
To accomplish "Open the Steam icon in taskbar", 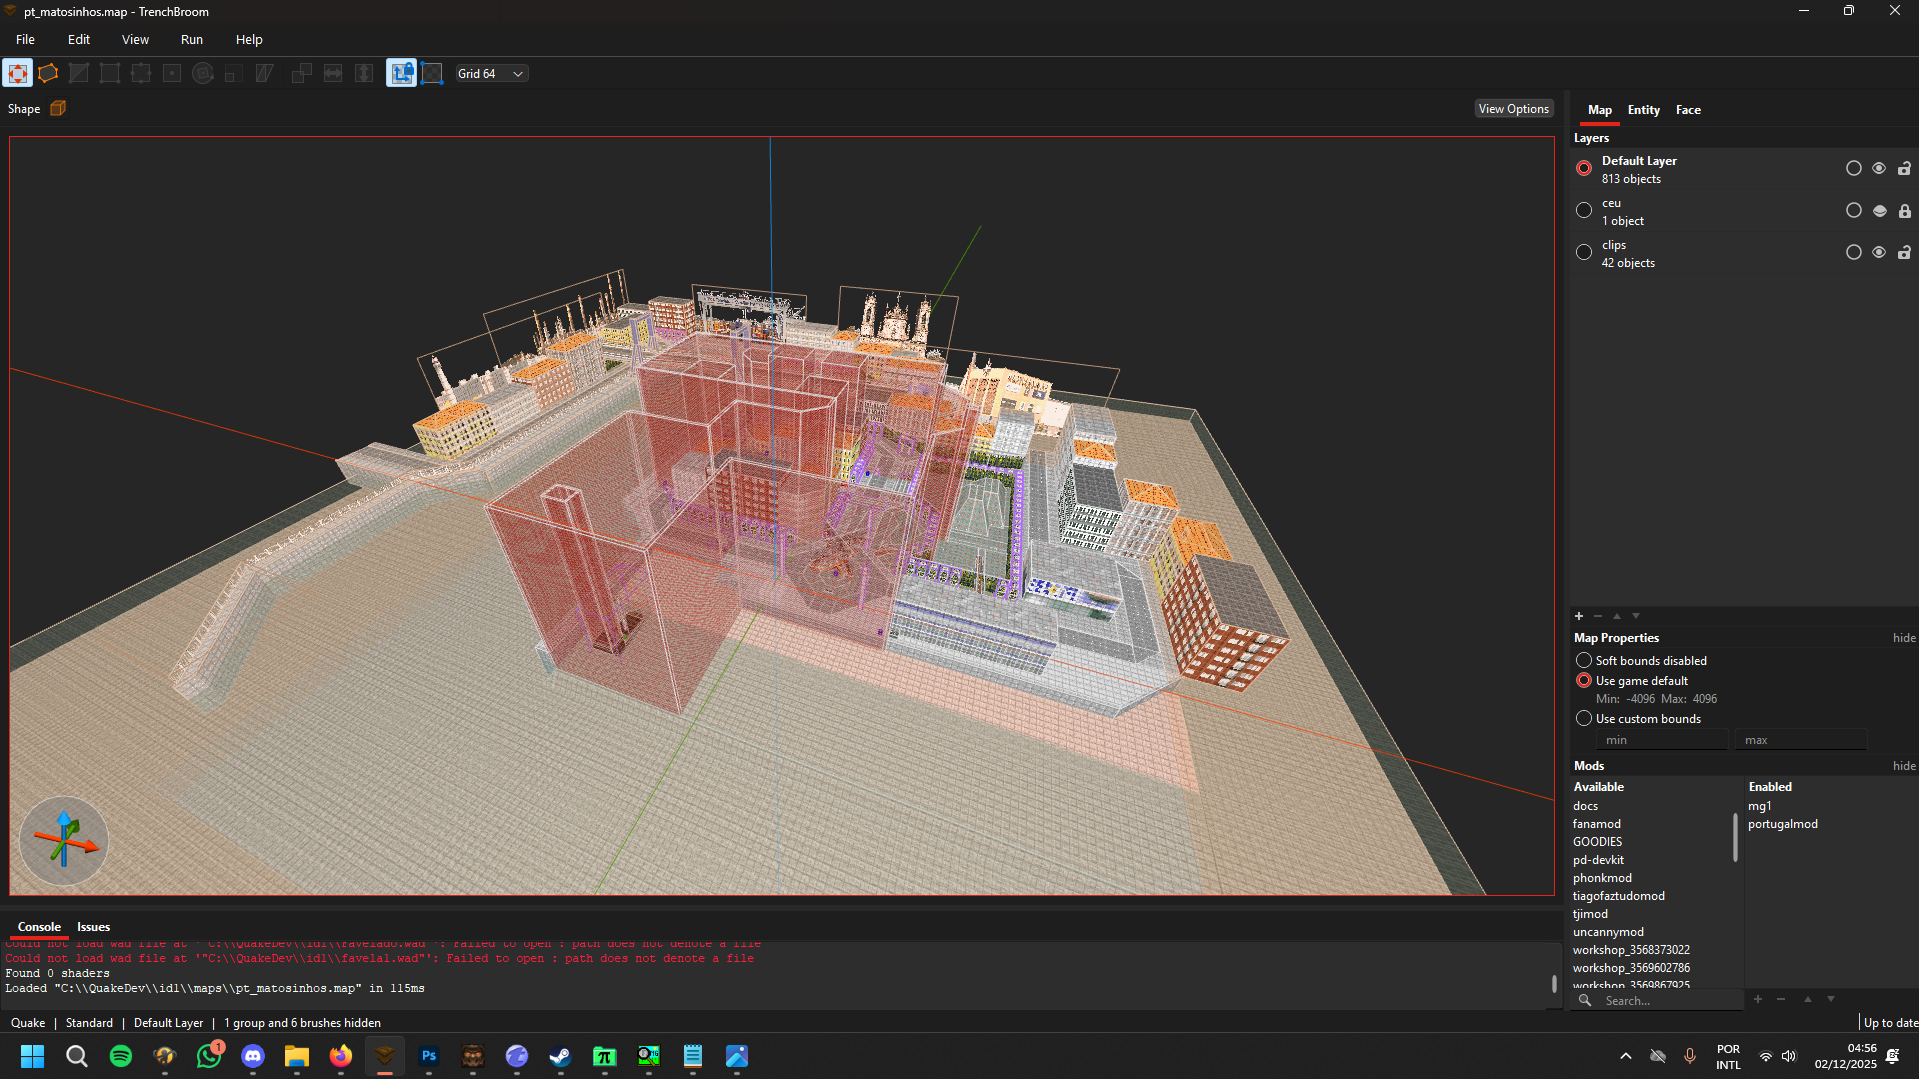I will 560,1056.
